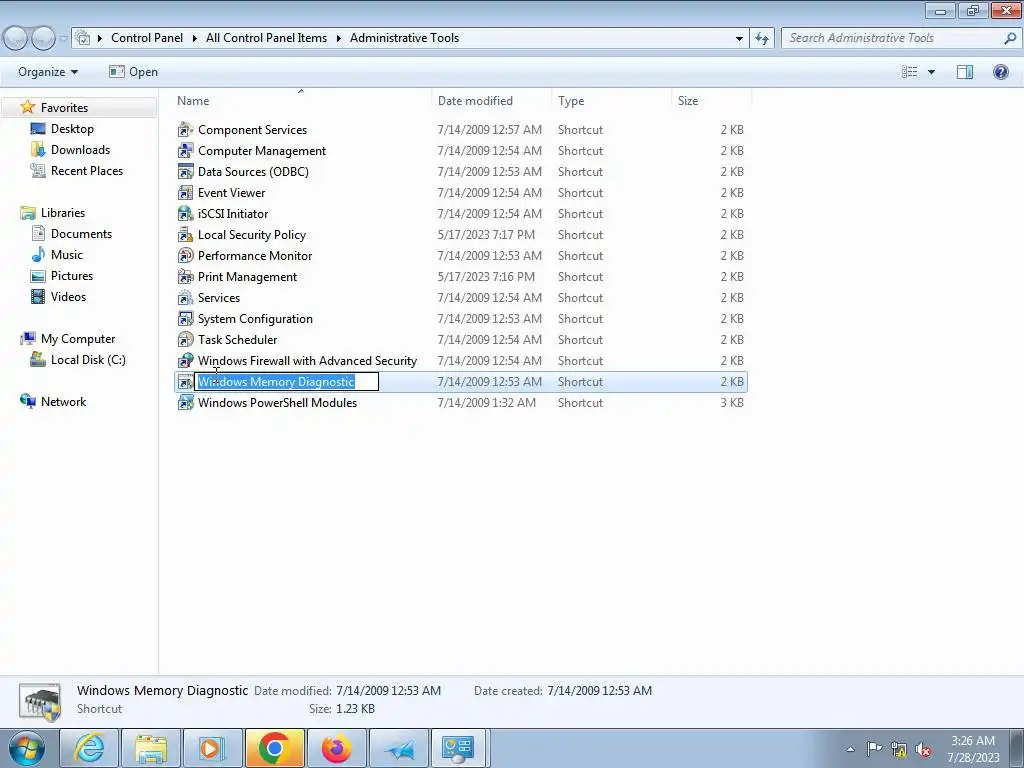
Task: Select Network in navigation pane
Action: tap(63, 402)
